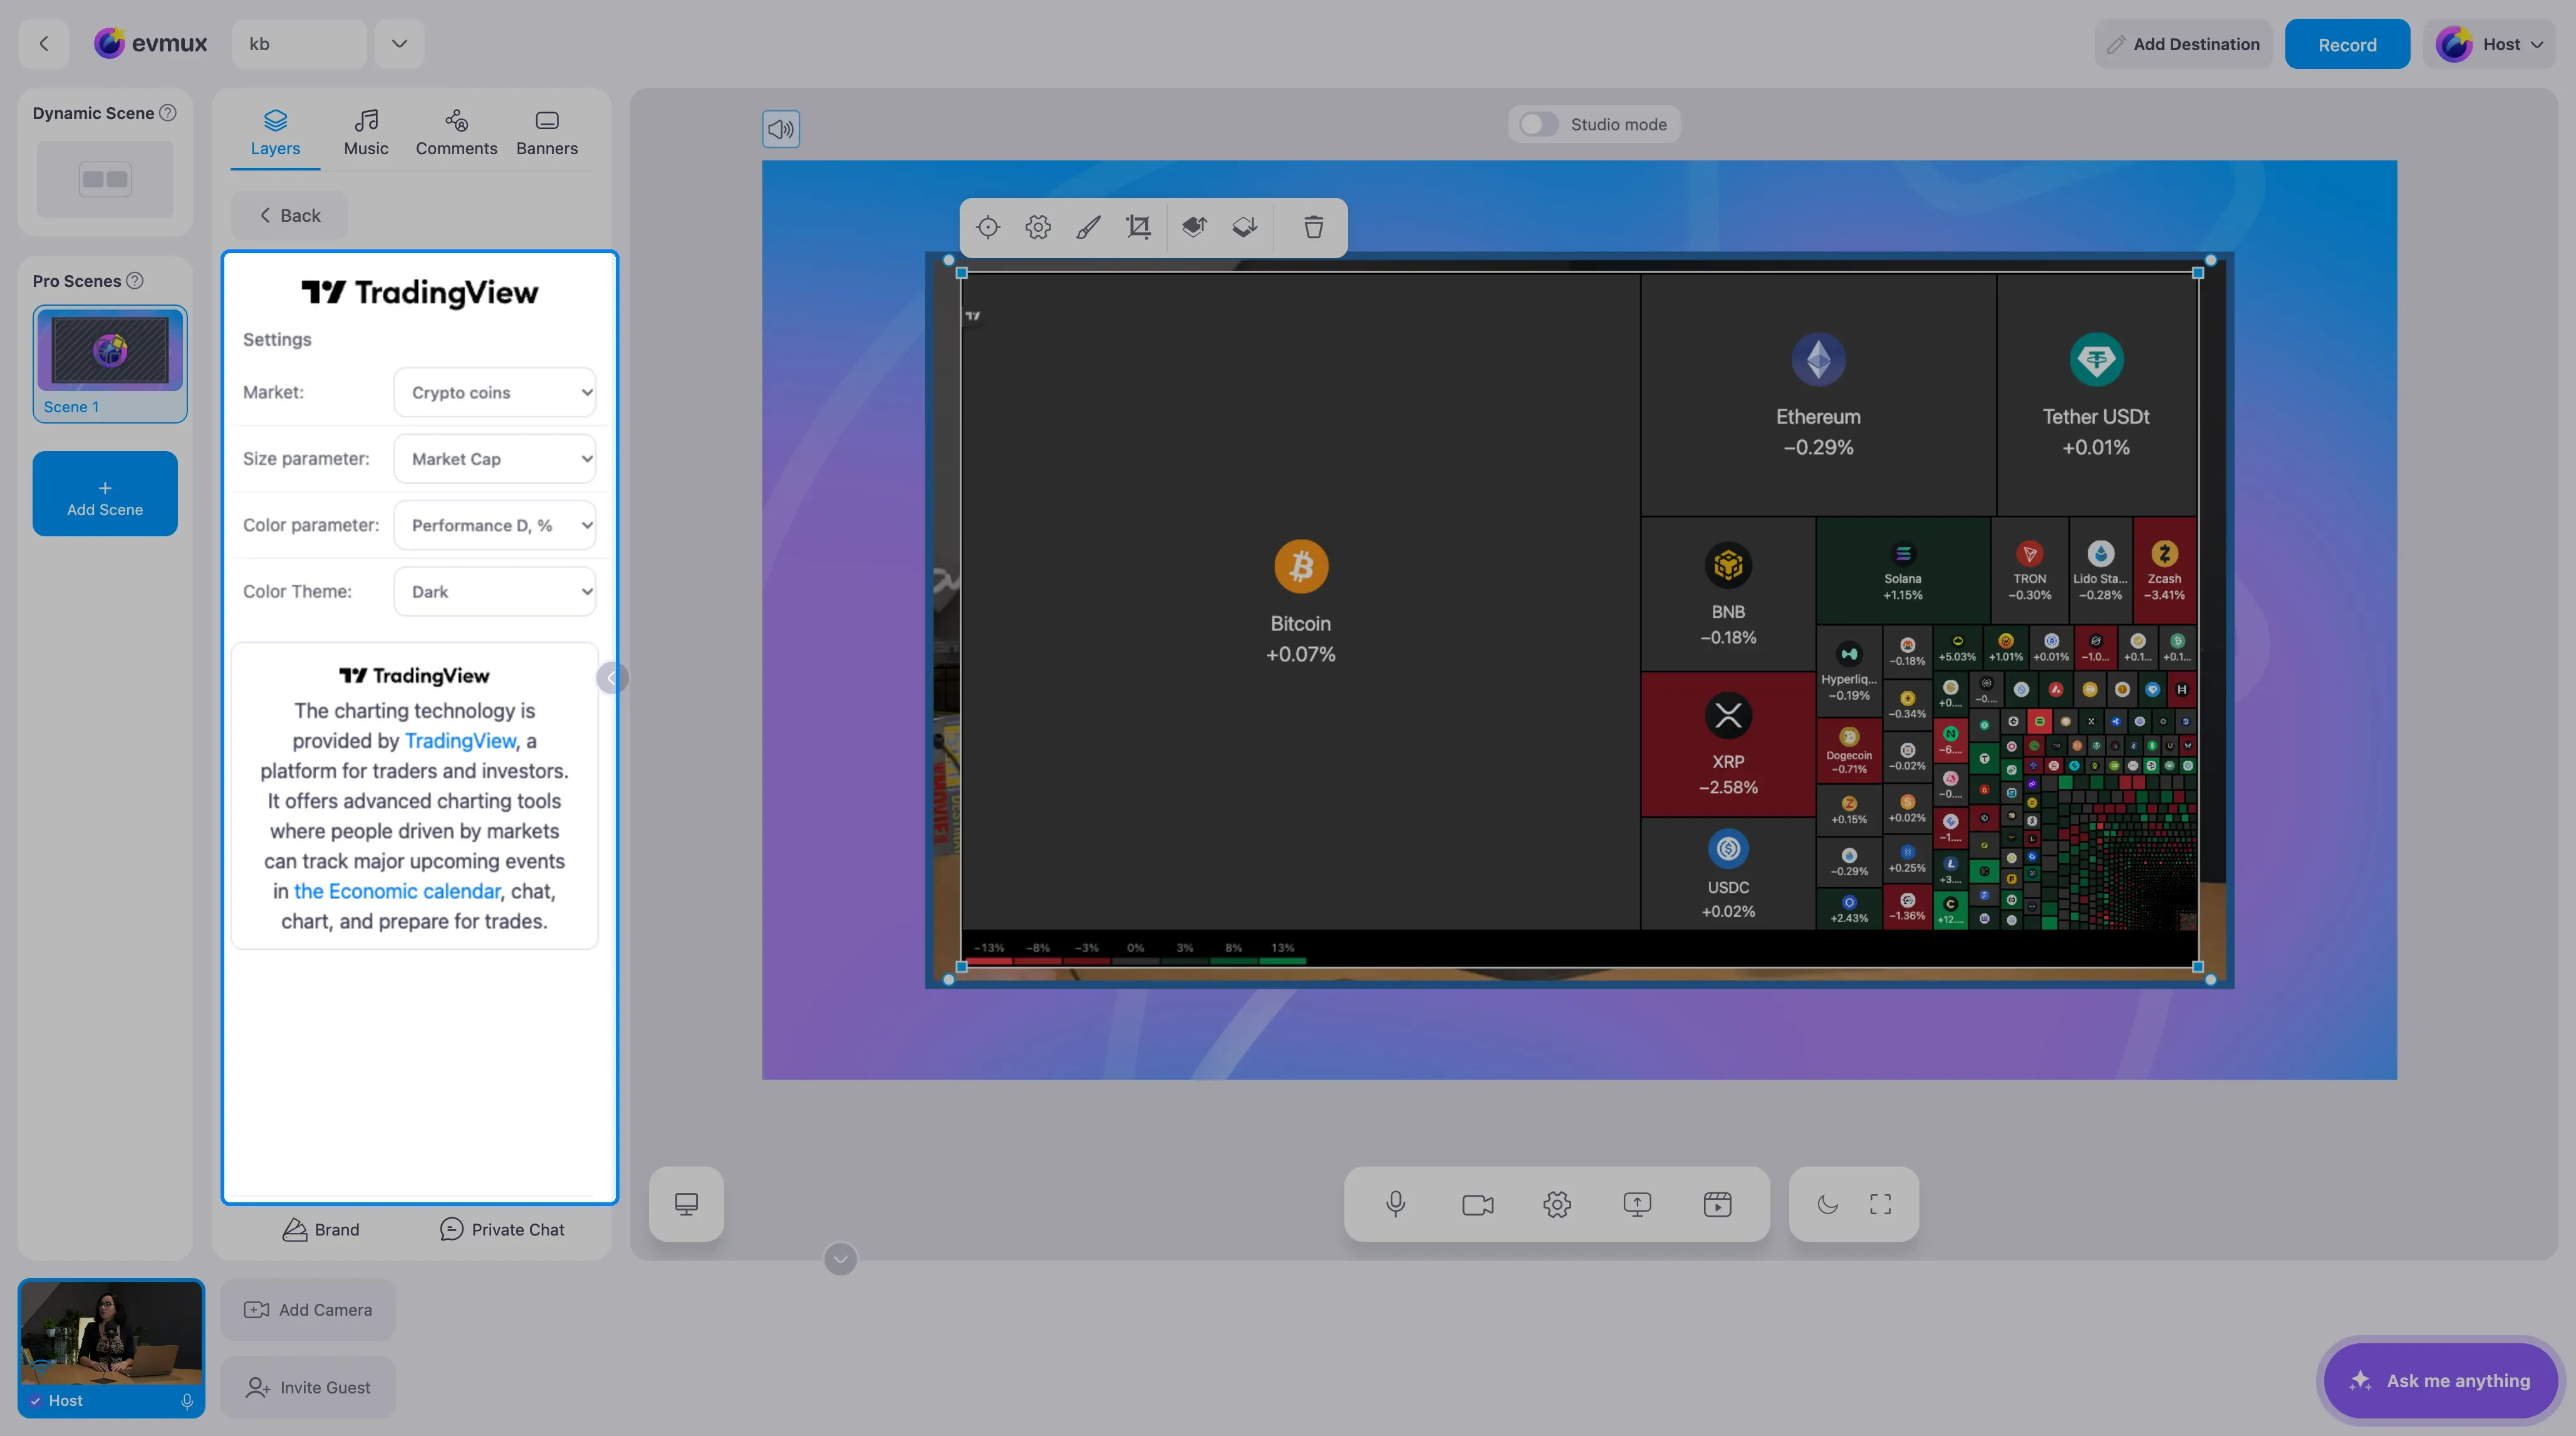Click the Record button
Viewport: 2576px width, 1436px height.
[x=2347, y=44]
